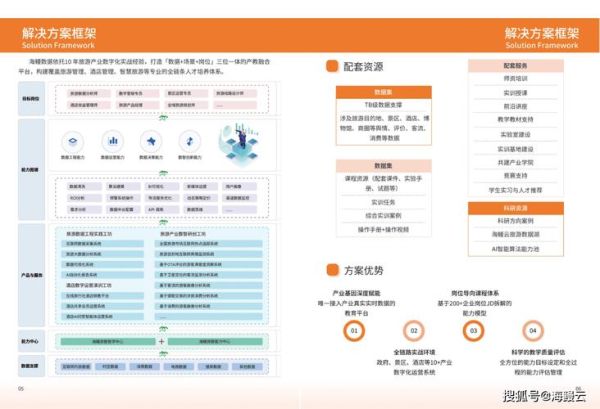This screenshot has height=409, width=600.
Task: Click the 实验室建设 row
Action: 515,134
